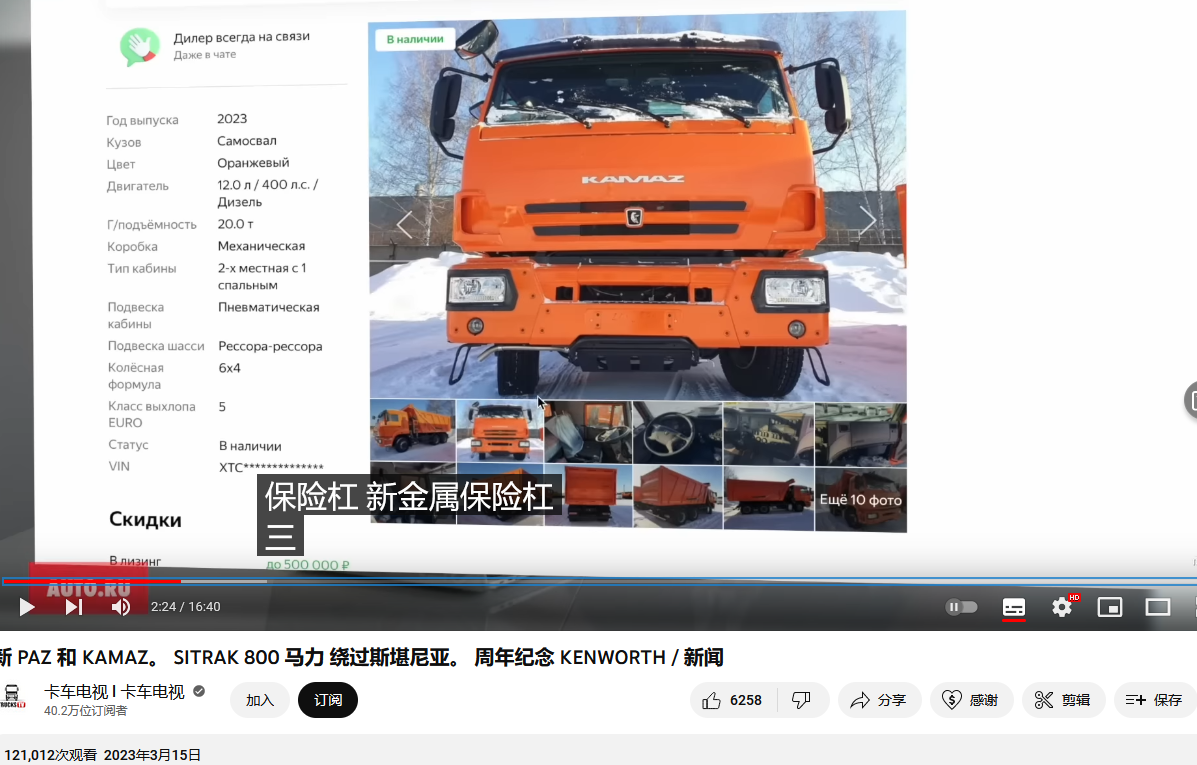Click the Пневматическая suspension value
The height and width of the screenshot is (765, 1197).
[269, 307]
